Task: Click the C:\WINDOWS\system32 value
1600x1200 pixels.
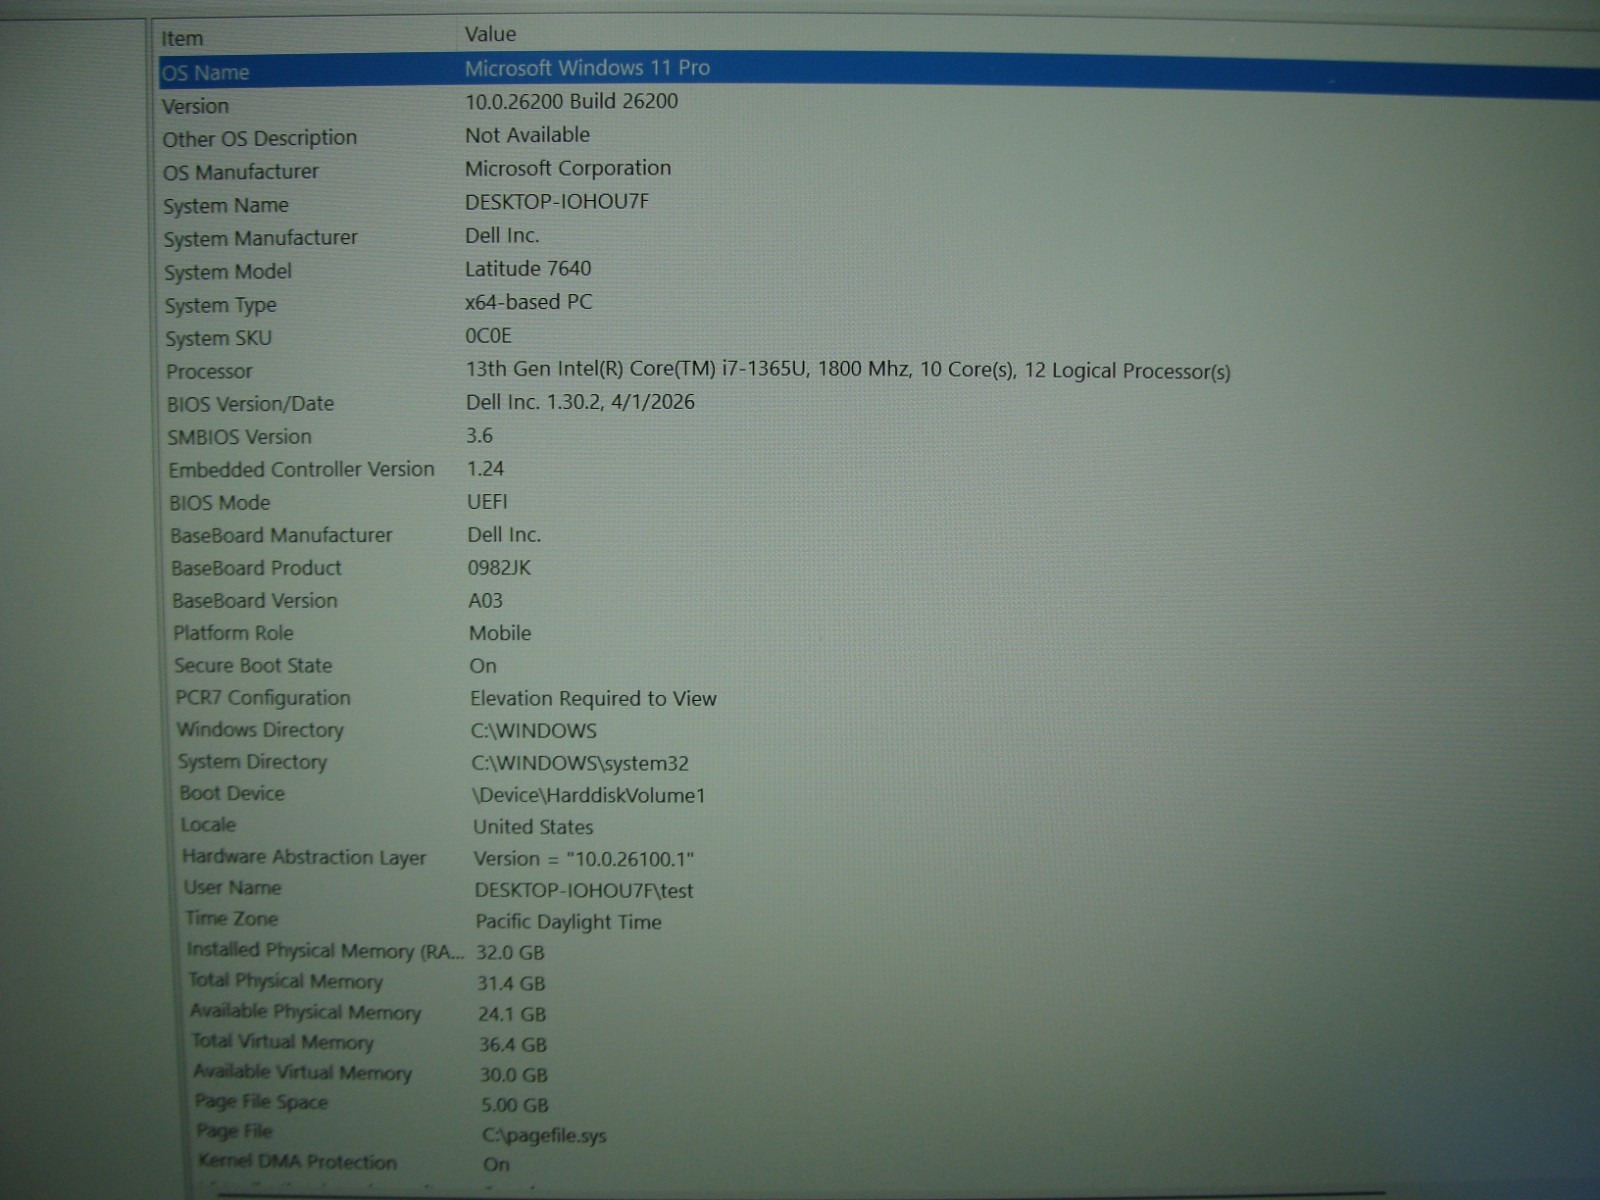Action: 580,763
